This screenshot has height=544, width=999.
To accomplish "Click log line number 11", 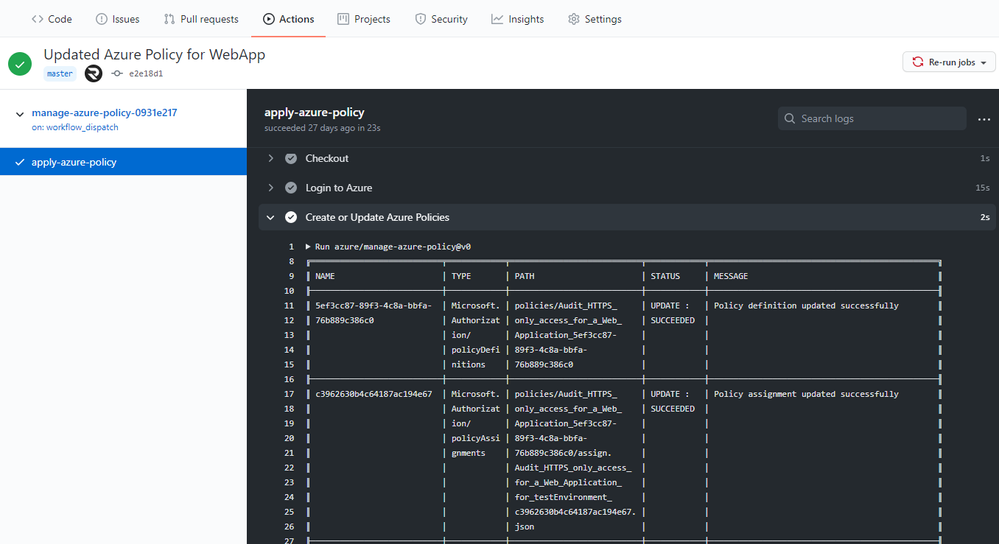I will click(x=289, y=306).
